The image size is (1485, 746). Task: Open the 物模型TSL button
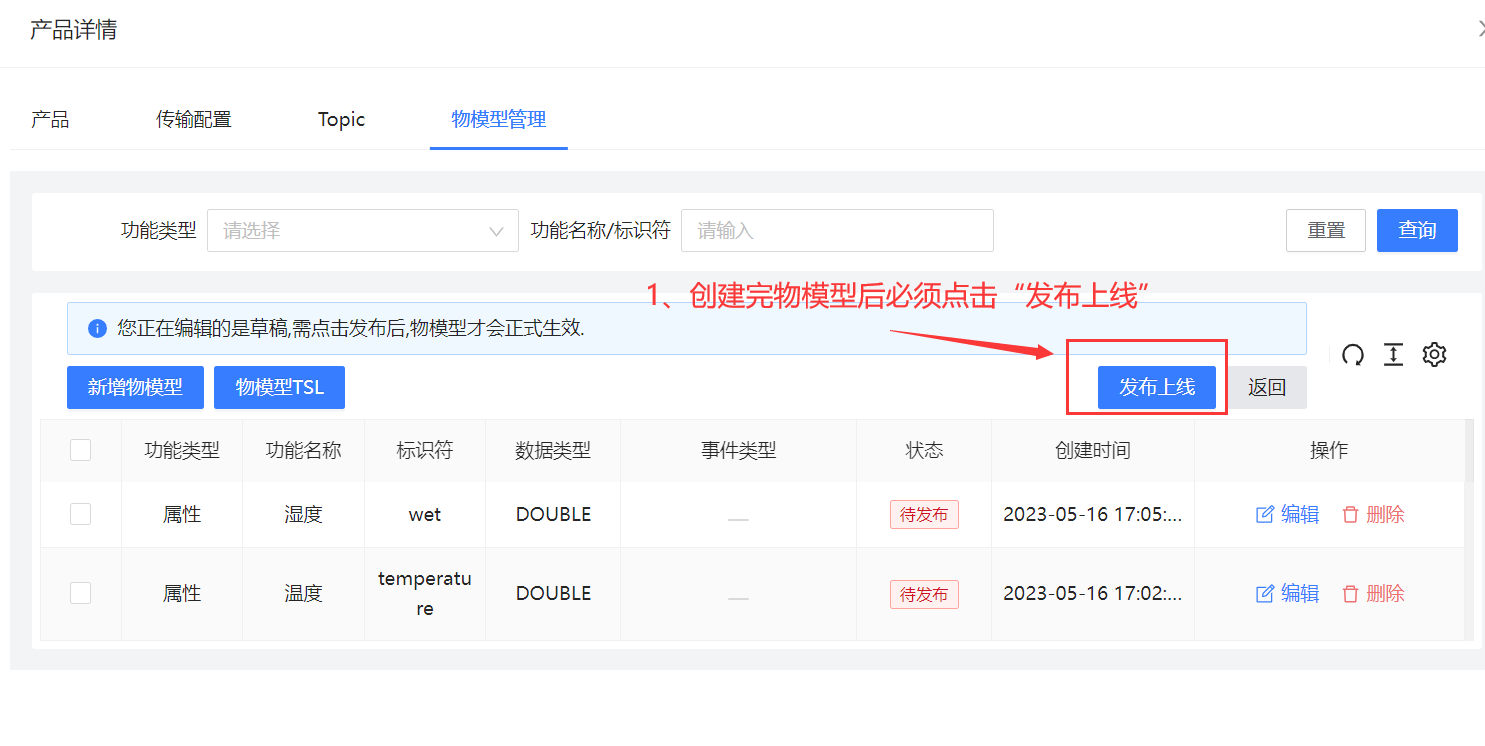tap(279, 387)
